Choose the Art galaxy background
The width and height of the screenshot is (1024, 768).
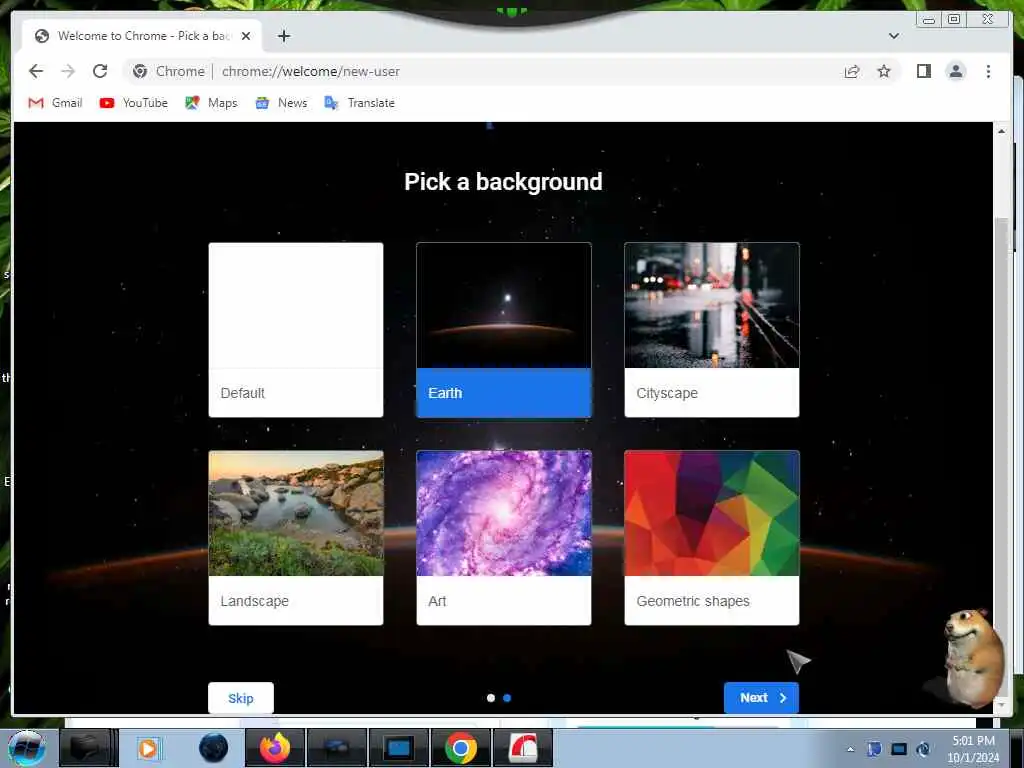pyautogui.click(x=504, y=537)
